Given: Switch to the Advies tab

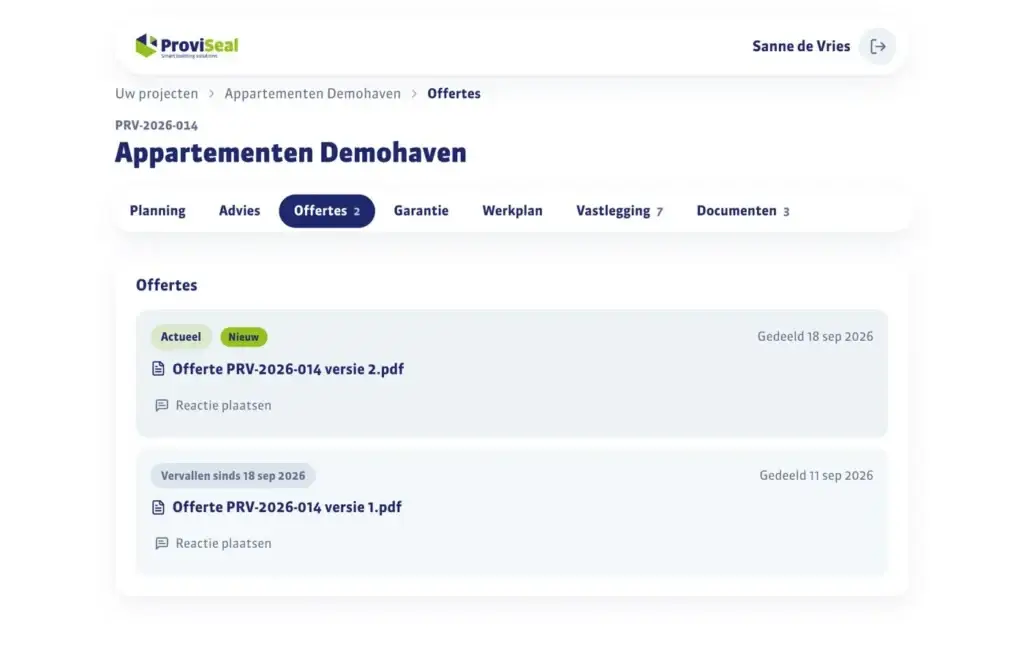Looking at the screenshot, I should (240, 211).
